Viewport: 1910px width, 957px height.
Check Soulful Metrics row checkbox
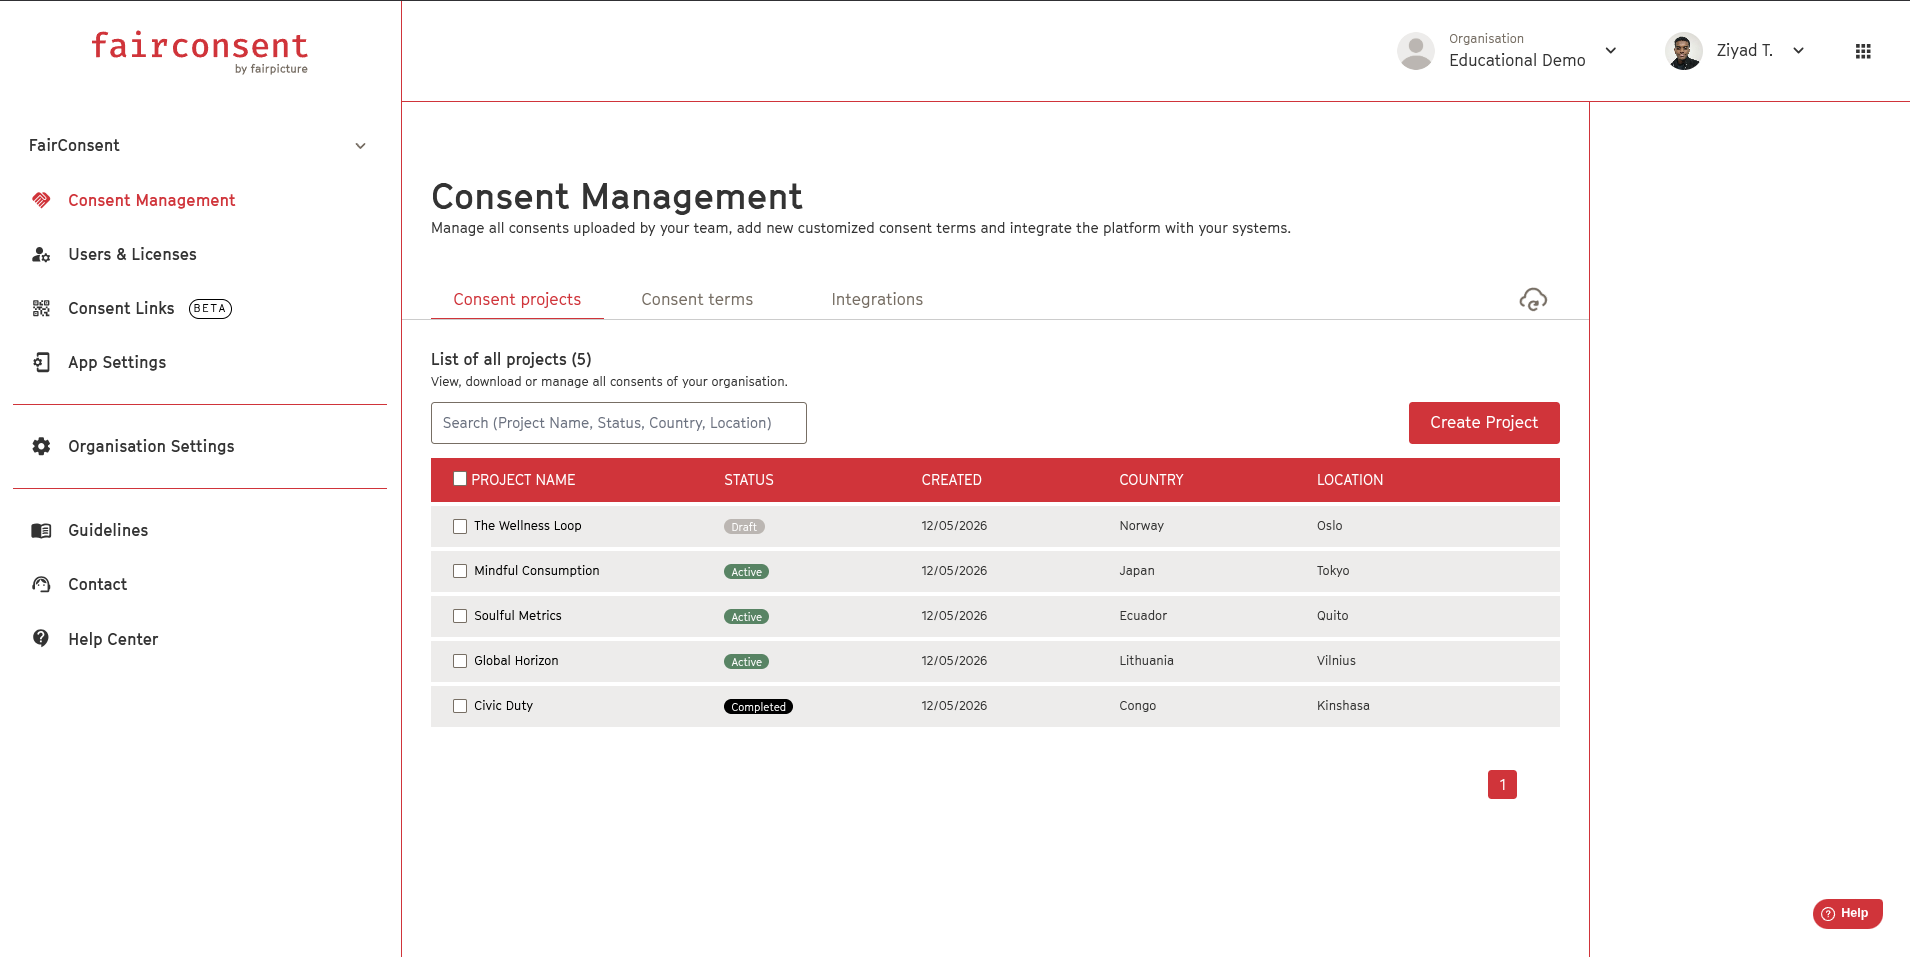coord(460,616)
